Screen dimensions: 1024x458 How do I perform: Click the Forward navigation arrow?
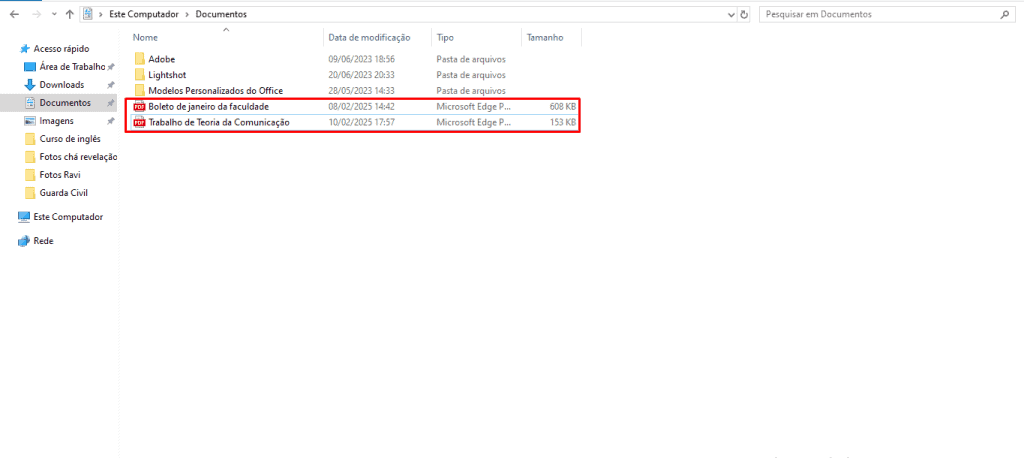[36, 14]
